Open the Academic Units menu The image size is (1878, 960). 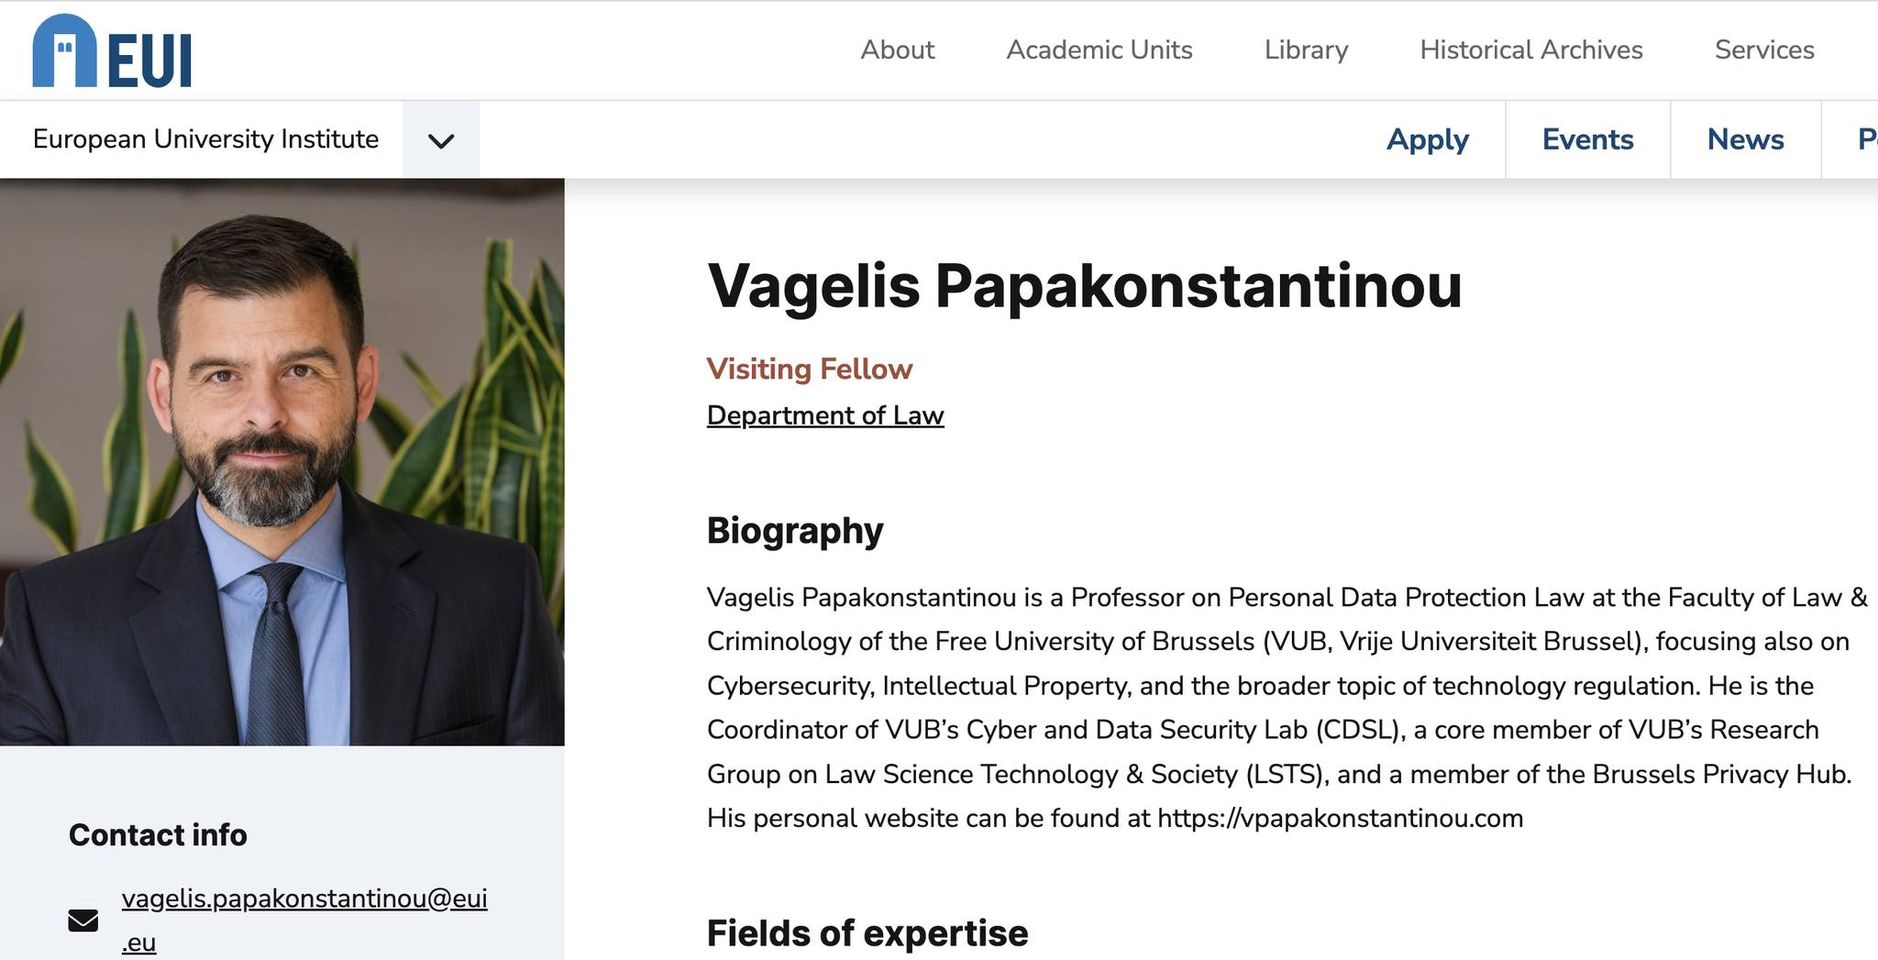point(1099,50)
